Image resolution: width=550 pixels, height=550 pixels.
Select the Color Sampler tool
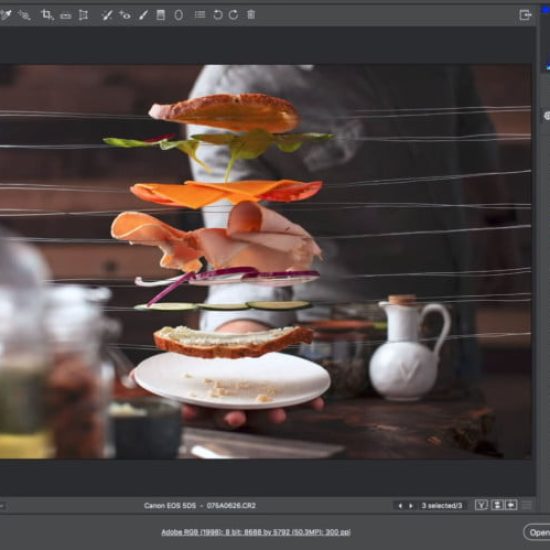coord(6,15)
